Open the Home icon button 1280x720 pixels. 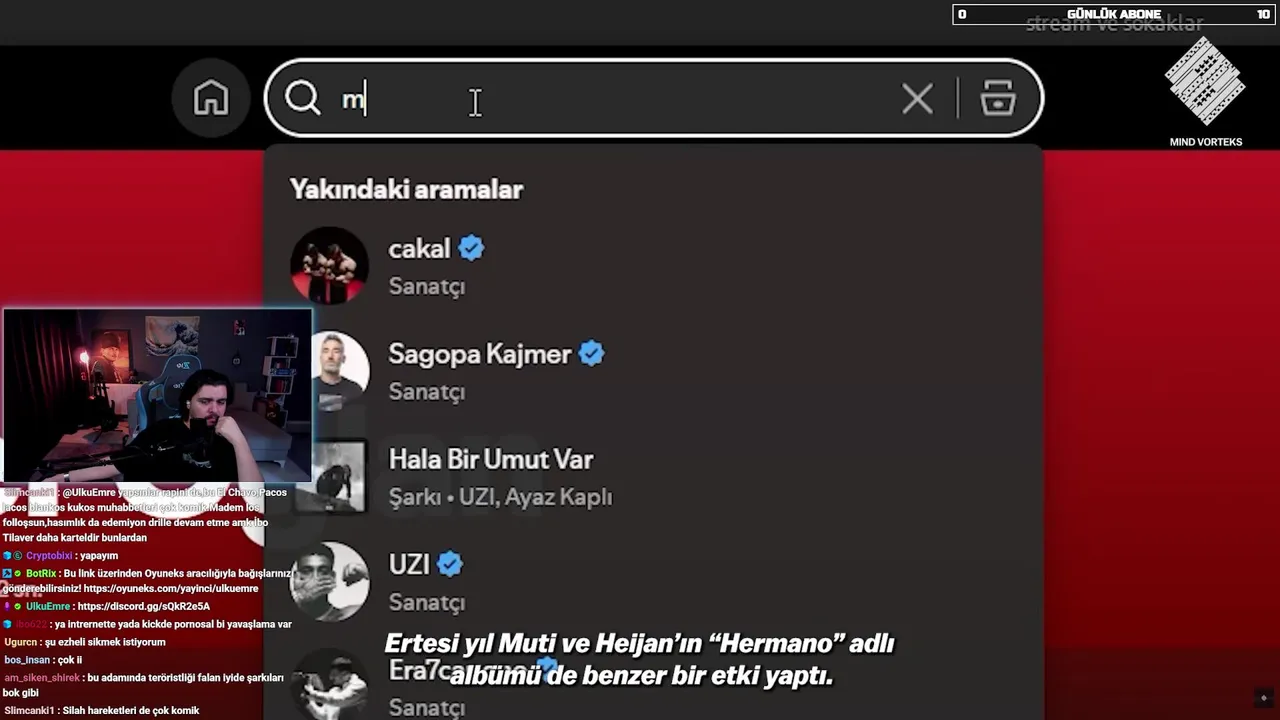211,98
